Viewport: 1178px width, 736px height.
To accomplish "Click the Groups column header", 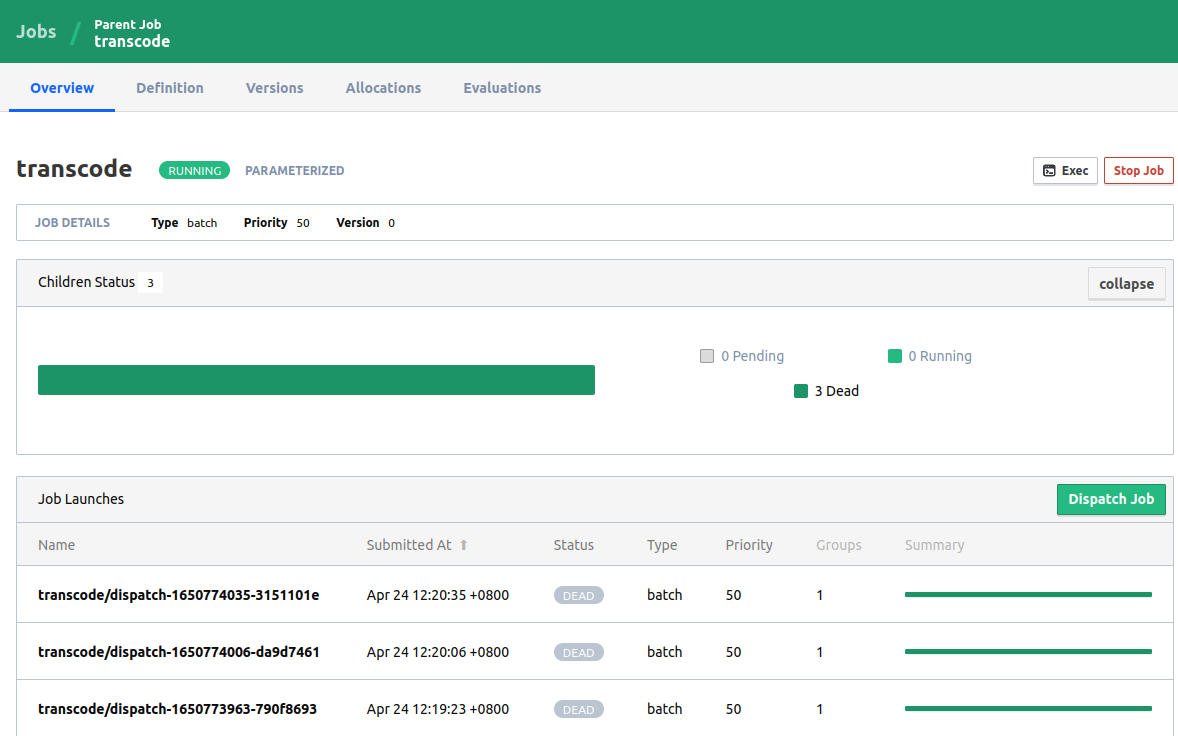I will 838,545.
